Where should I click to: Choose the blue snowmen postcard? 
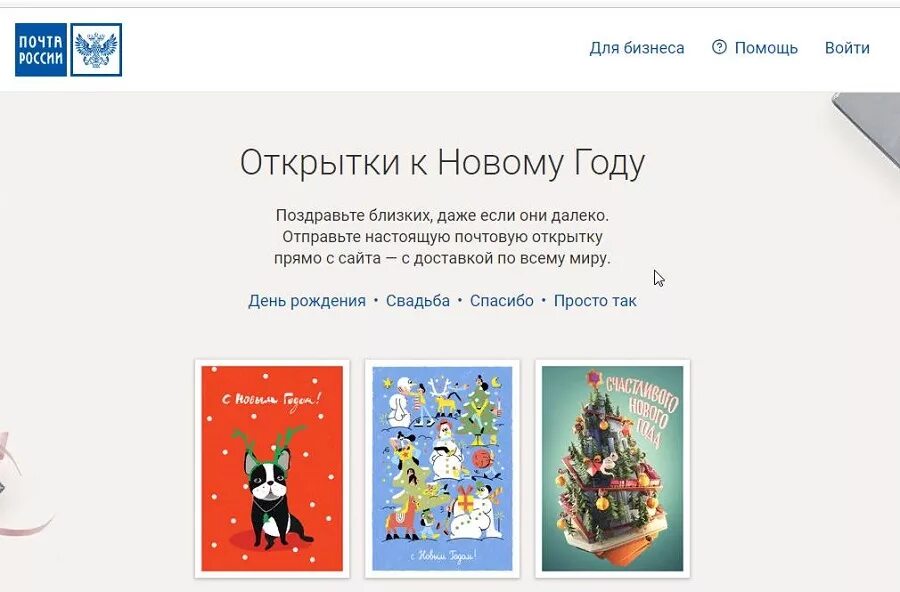click(x=442, y=469)
